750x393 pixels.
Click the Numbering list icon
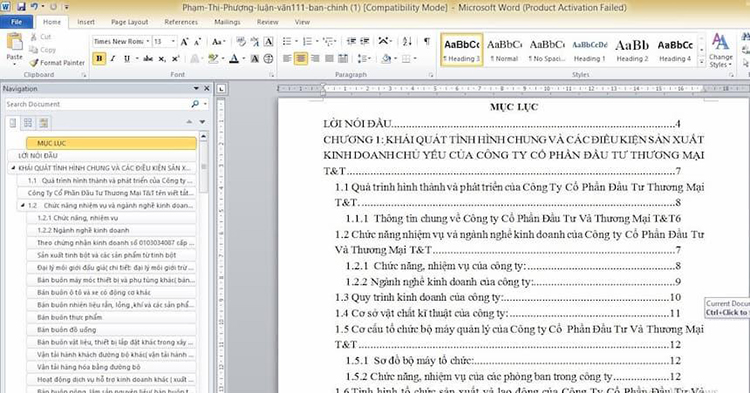[x=307, y=42]
